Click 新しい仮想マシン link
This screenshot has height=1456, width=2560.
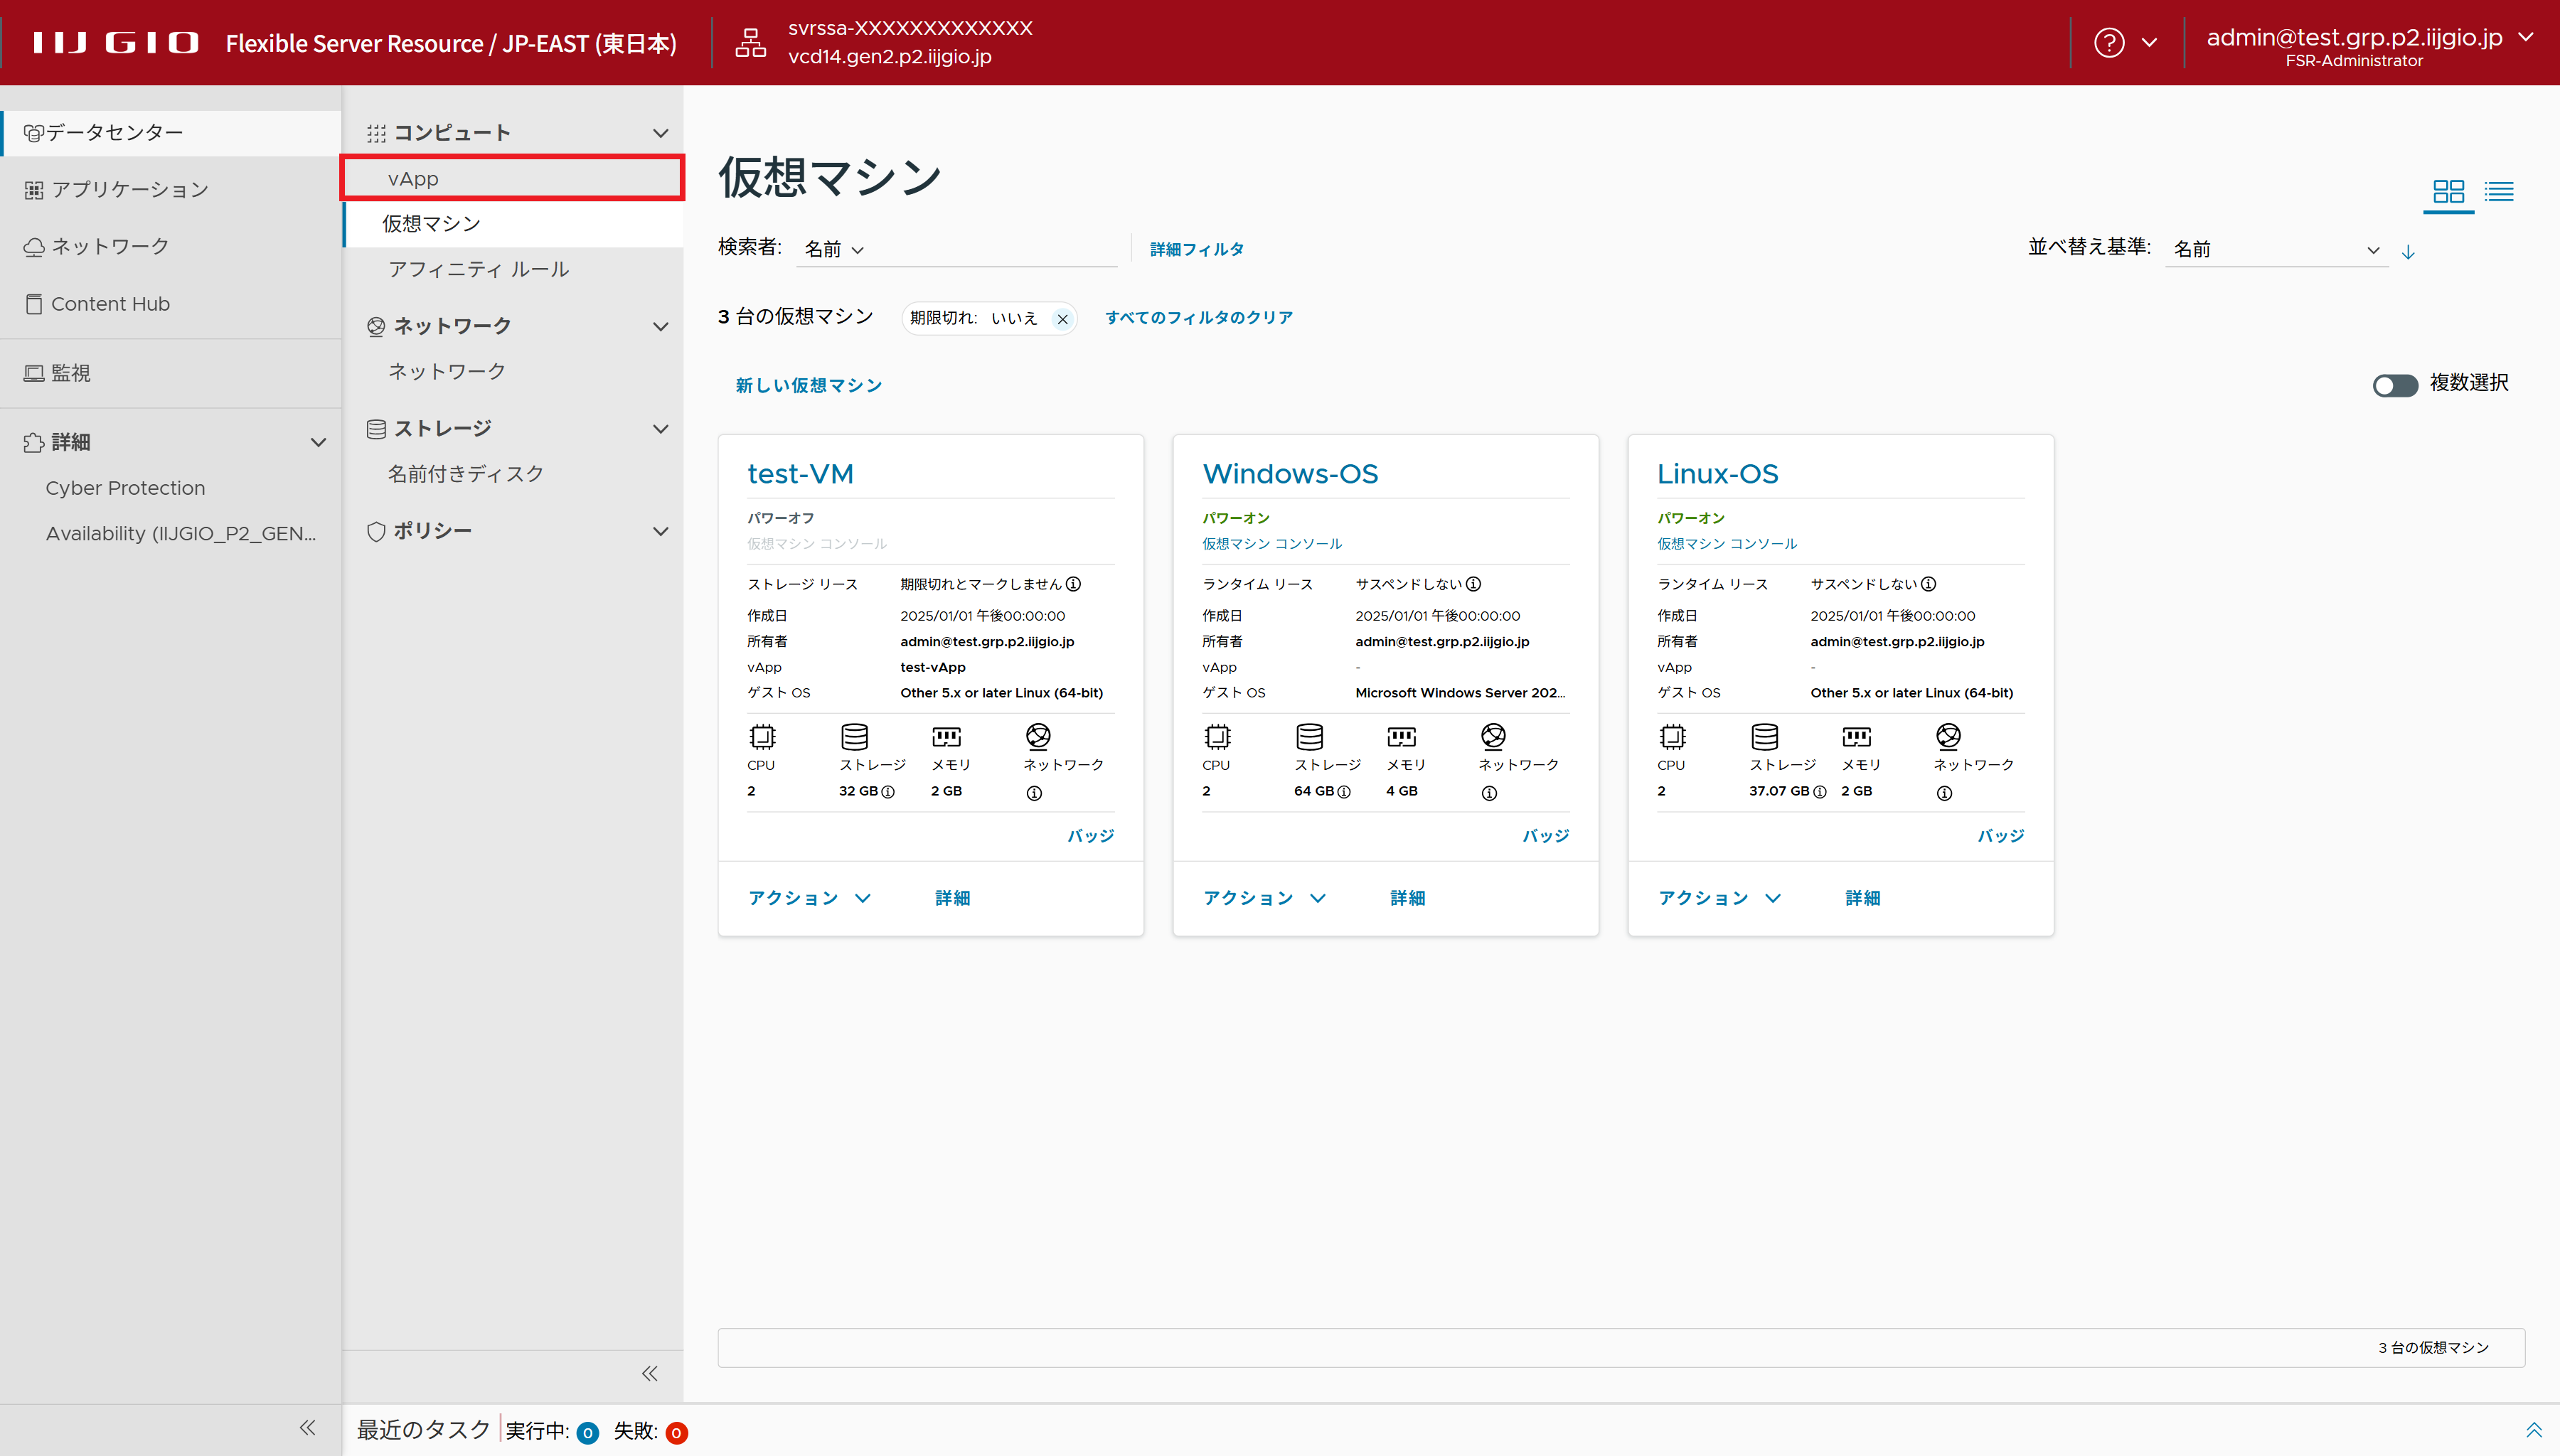(808, 385)
